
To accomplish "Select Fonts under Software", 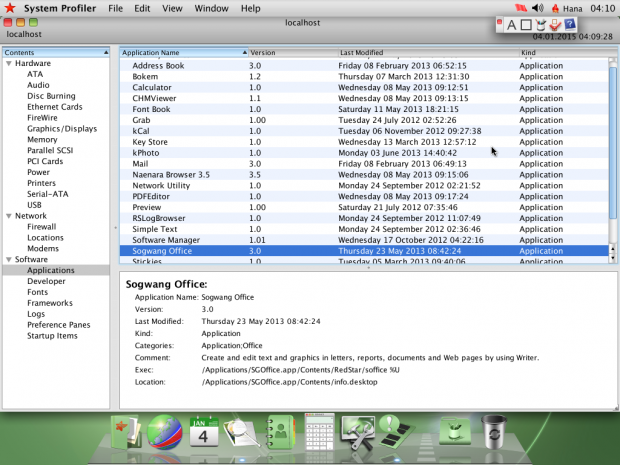I will 37,292.
